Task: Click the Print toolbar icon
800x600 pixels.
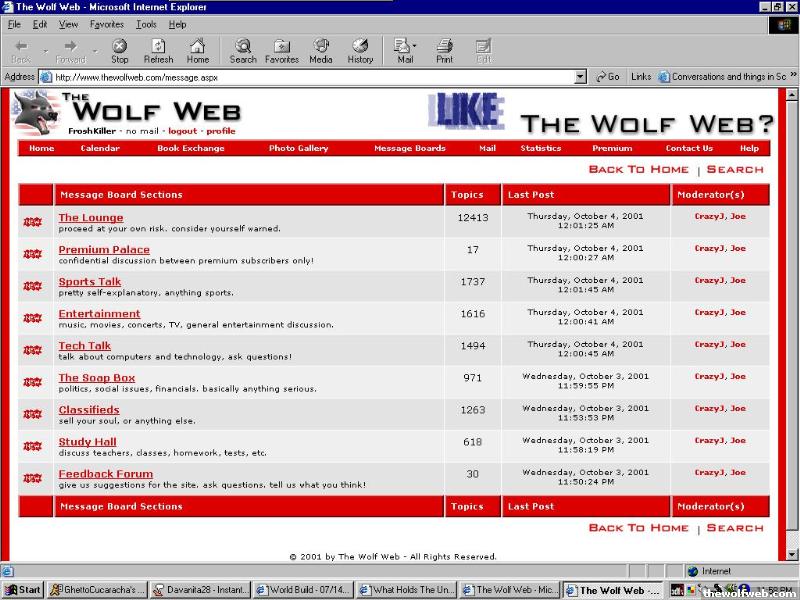Action: pos(444,51)
